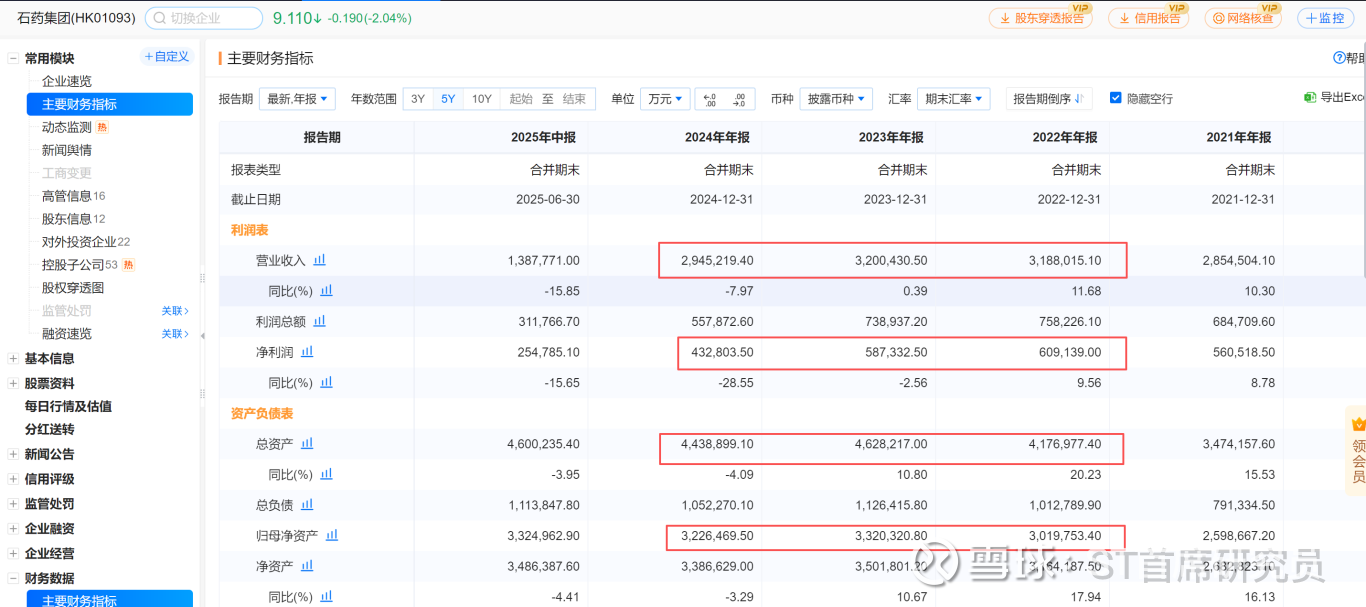Select the 3Y year range option

click(418, 99)
